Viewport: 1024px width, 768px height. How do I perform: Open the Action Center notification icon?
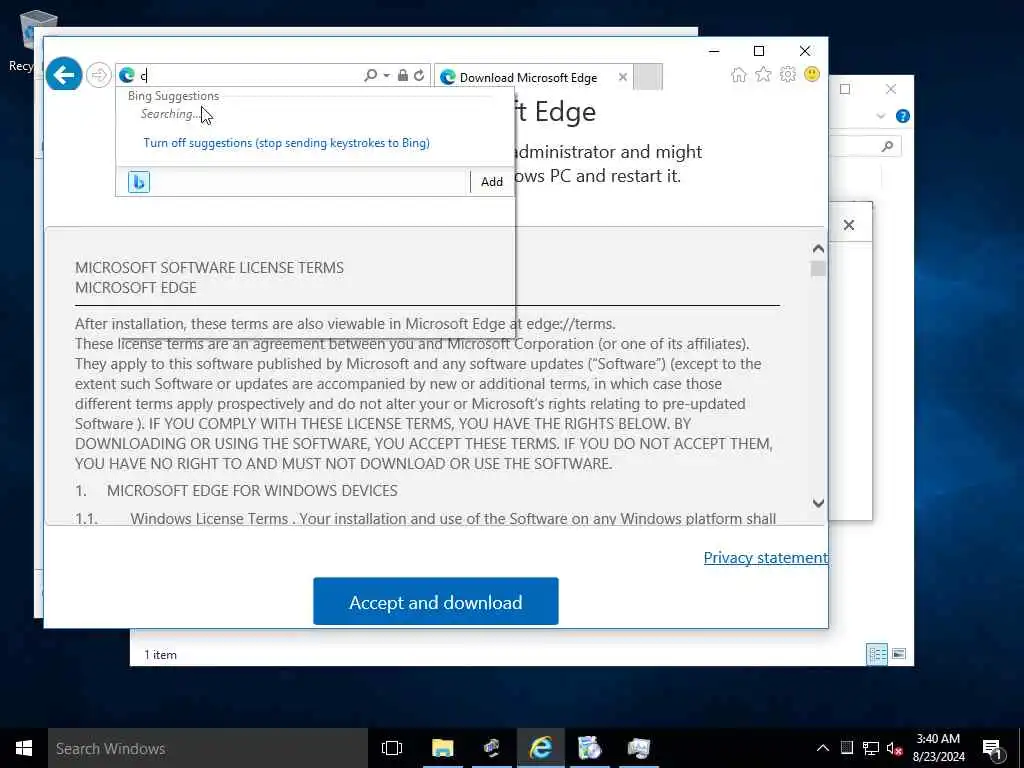coord(992,748)
